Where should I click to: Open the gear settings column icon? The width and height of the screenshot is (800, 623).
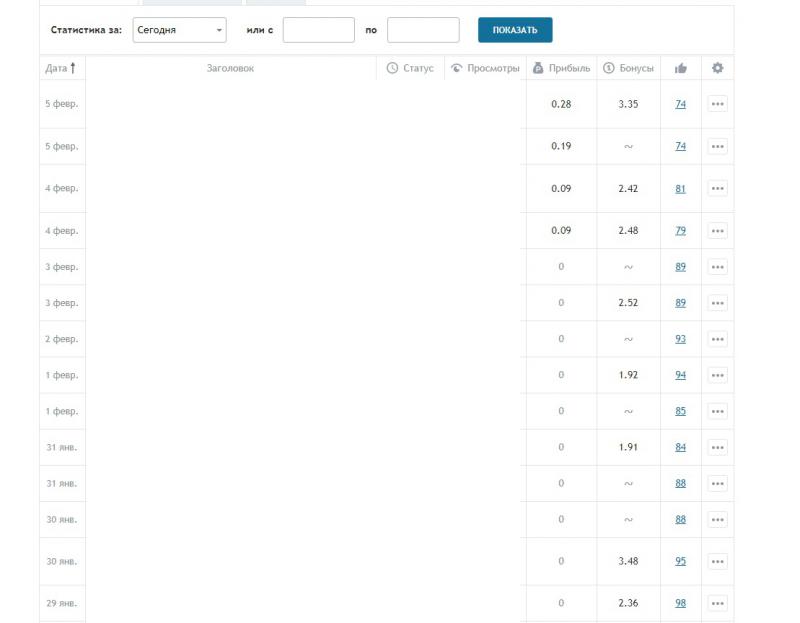coord(717,68)
